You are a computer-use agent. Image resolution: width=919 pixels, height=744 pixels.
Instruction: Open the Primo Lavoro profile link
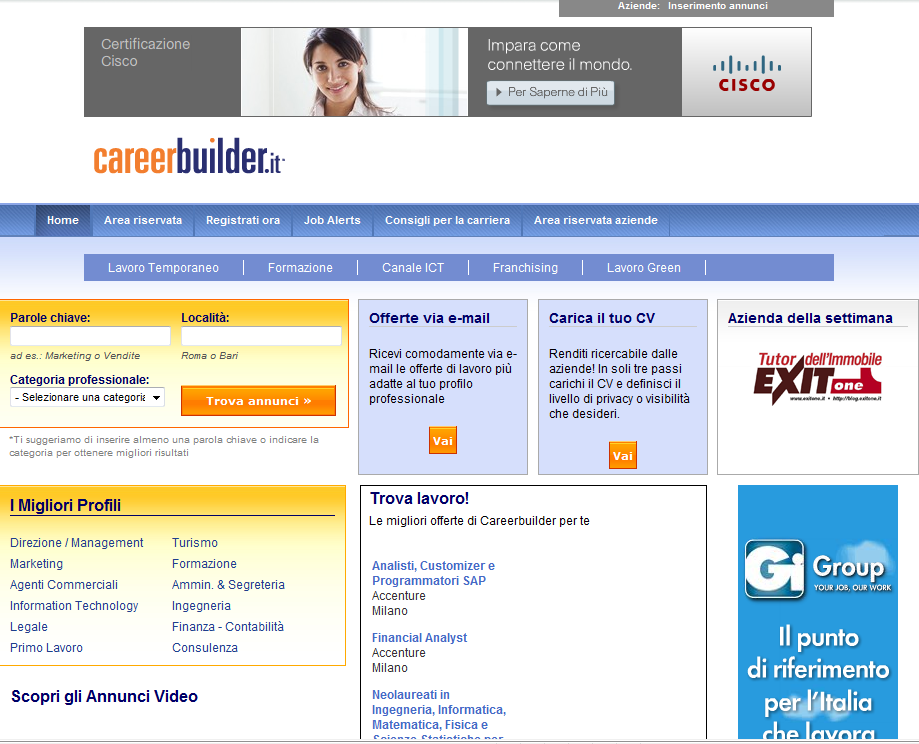click(x=46, y=648)
